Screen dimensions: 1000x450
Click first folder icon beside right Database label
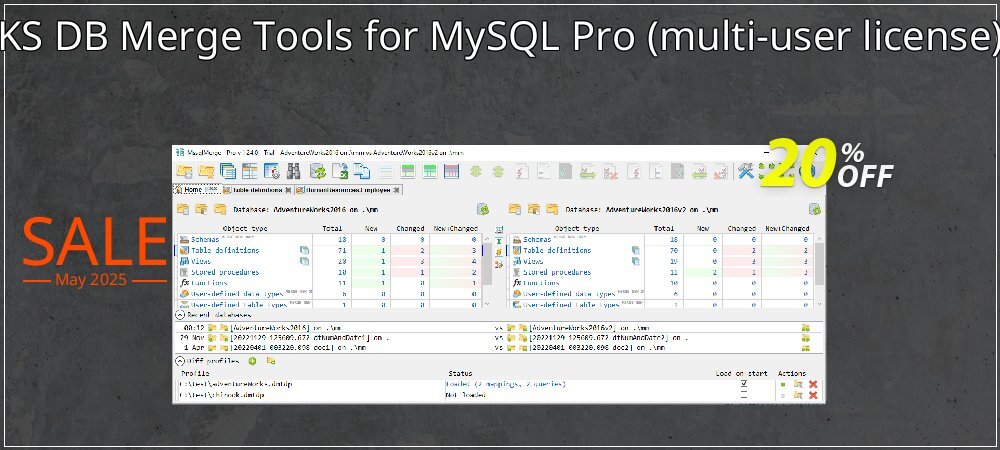click(x=515, y=209)
